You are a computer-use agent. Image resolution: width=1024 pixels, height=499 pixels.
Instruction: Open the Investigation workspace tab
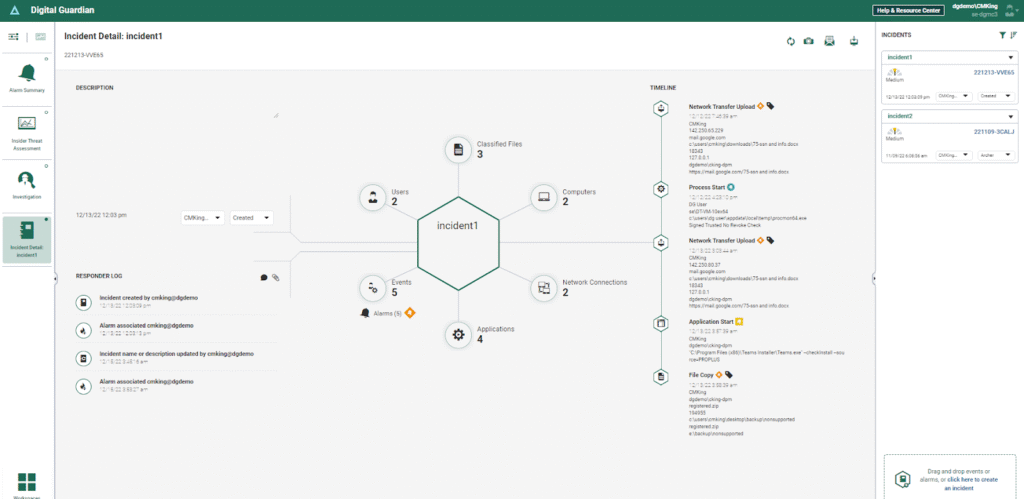[x=27, y=184]
